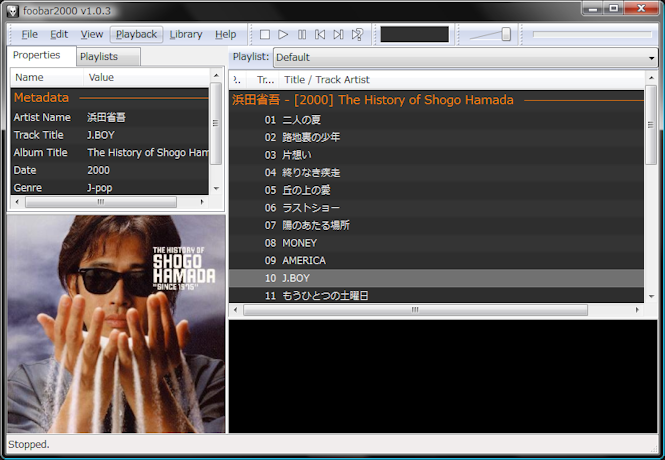Pause playback using the Pause icon
The height and width of the screenshot is (460, 665).
pyautogui.click(x=302, y=34)
